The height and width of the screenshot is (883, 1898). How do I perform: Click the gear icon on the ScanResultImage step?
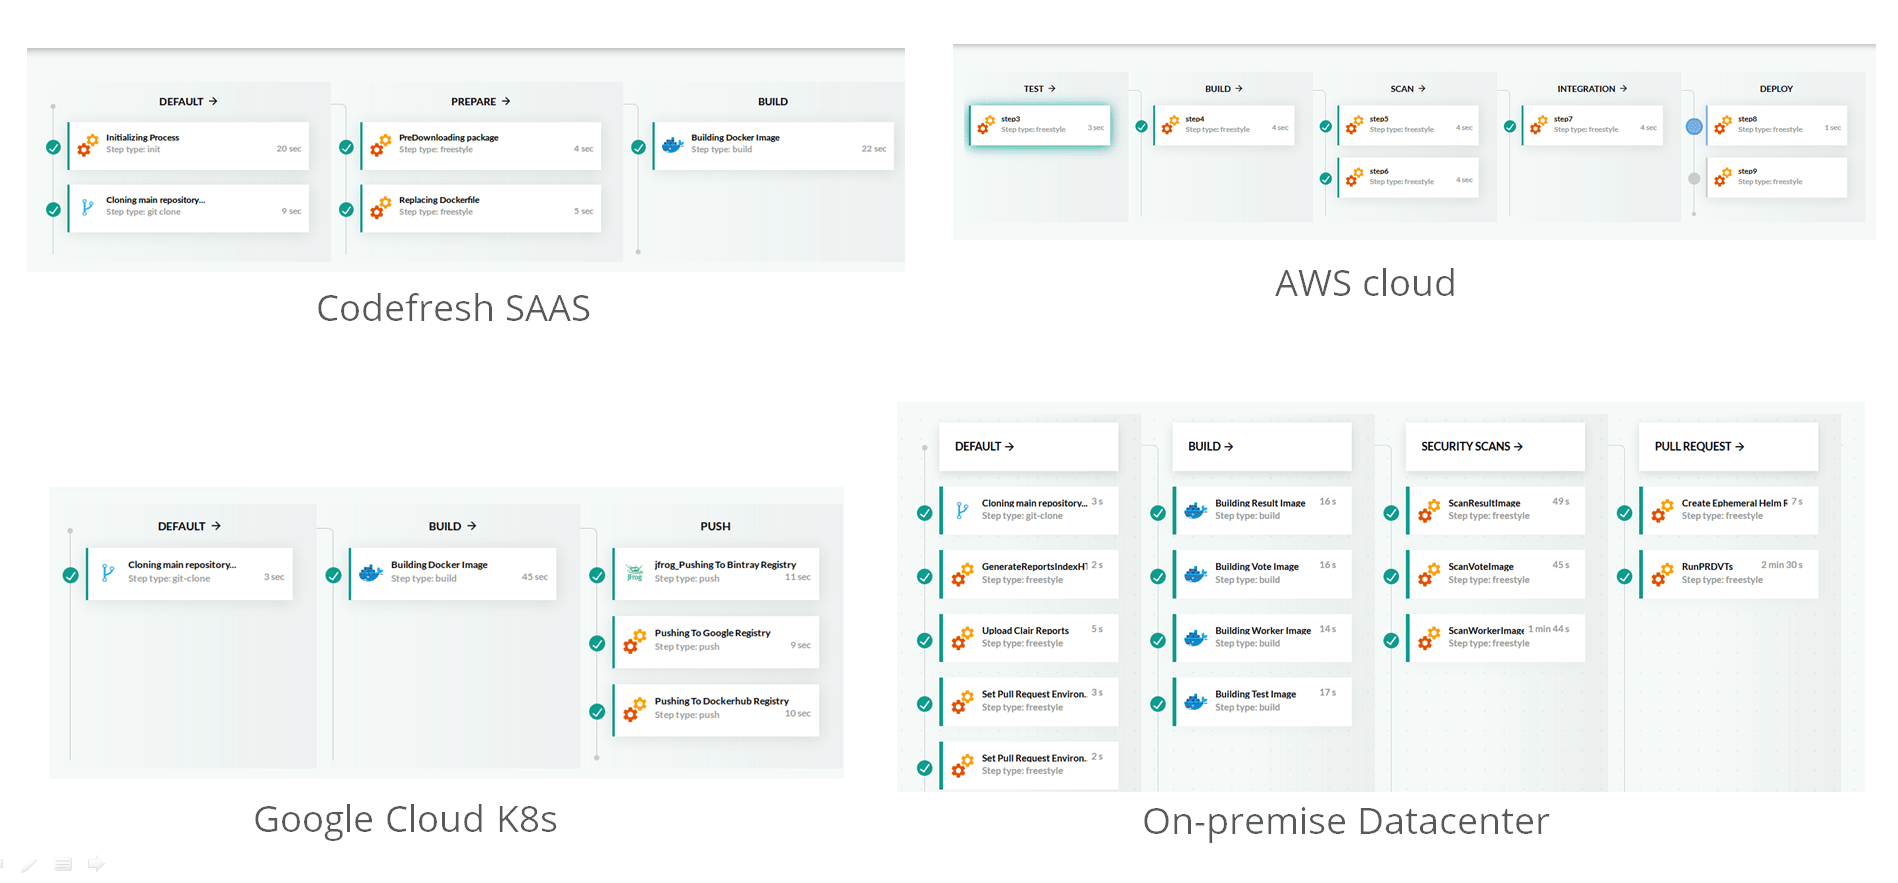(1428, 511)
